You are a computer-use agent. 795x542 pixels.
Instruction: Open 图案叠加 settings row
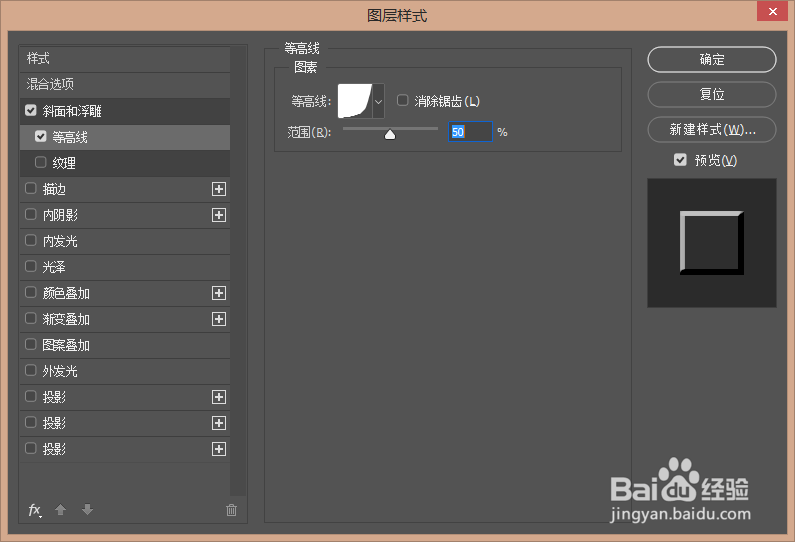[125, 345]
